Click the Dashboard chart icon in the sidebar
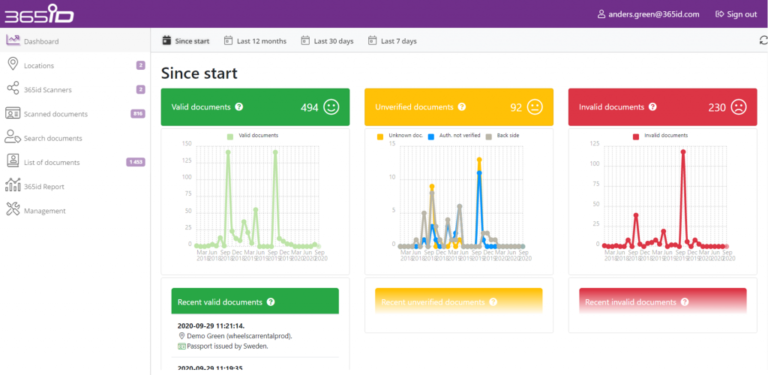The image size is (768, 375). click(x=13, y=41)
